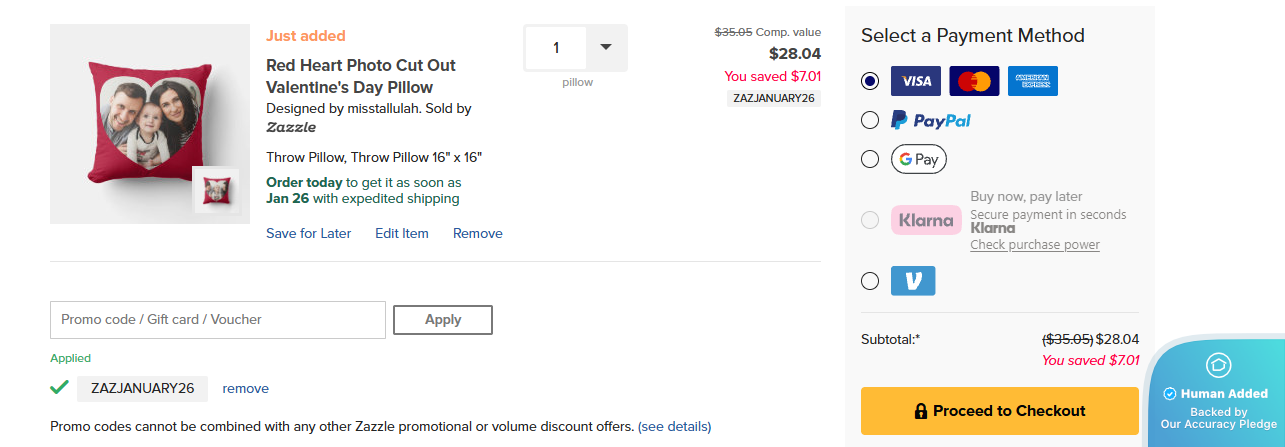1285x447 pixels.
Task: Open the small pillow preview thumbnail
Action: tap(215, 190)
